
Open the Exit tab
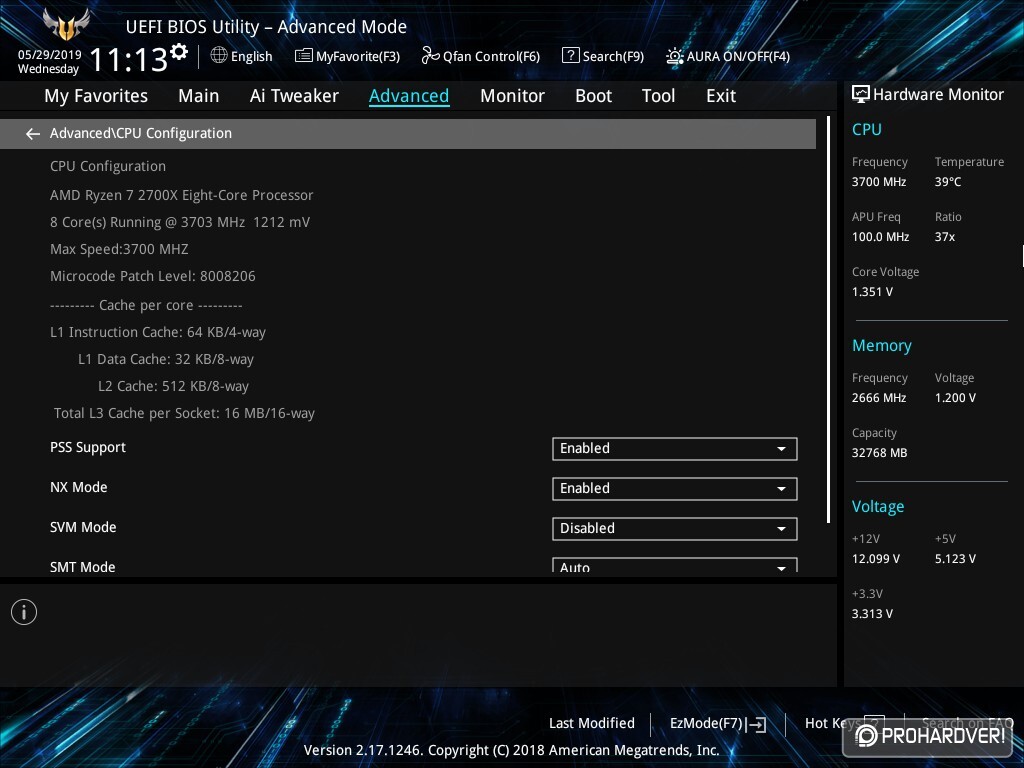(x=721, y=96)
